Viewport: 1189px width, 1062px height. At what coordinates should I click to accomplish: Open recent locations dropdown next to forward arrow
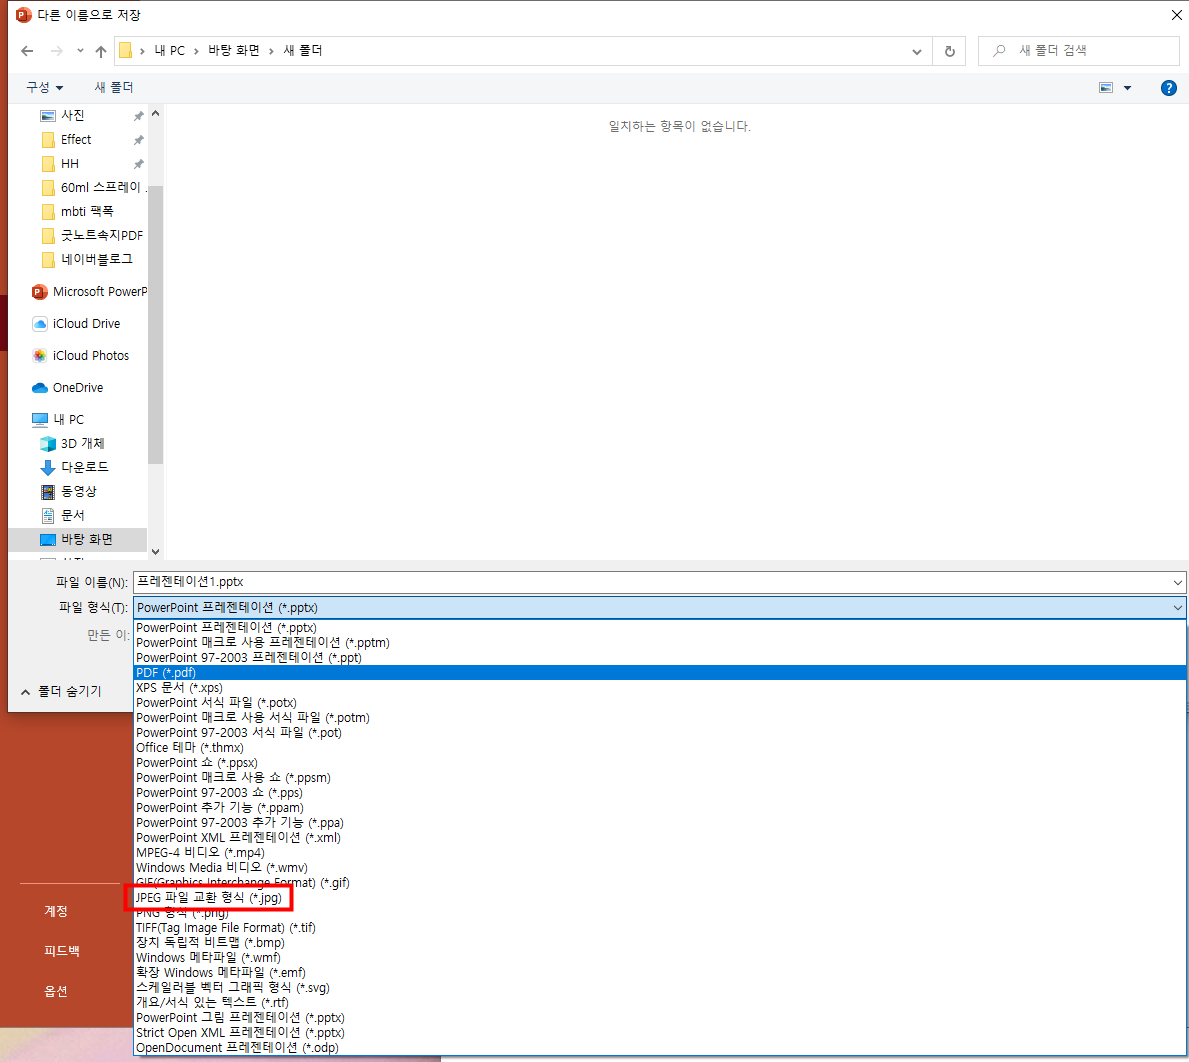(80, 51)
